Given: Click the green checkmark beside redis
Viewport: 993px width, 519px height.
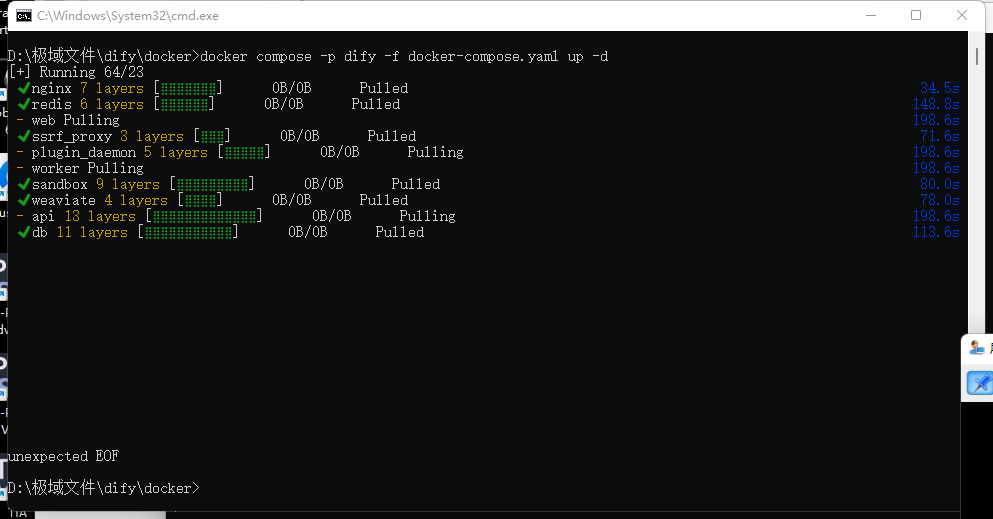Looking at the screenshot, I should (x=24, y=104).
